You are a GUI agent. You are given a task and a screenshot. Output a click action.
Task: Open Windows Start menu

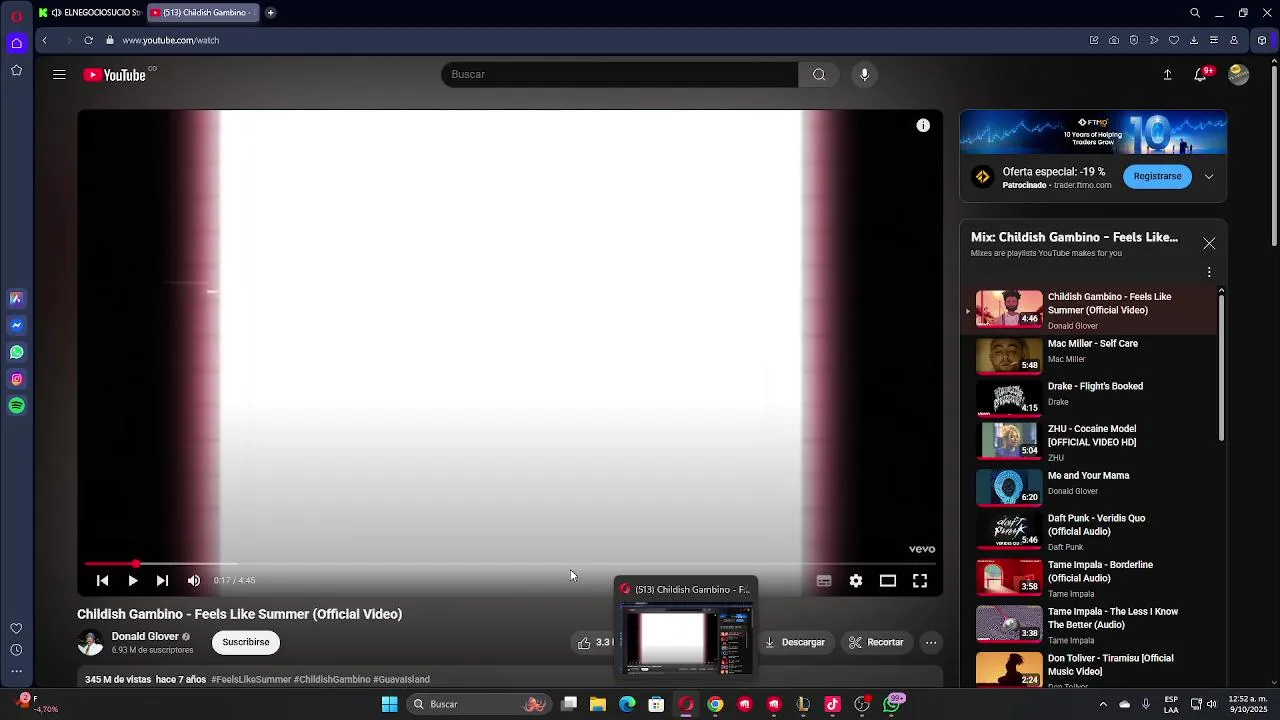(x=390, y=704)
